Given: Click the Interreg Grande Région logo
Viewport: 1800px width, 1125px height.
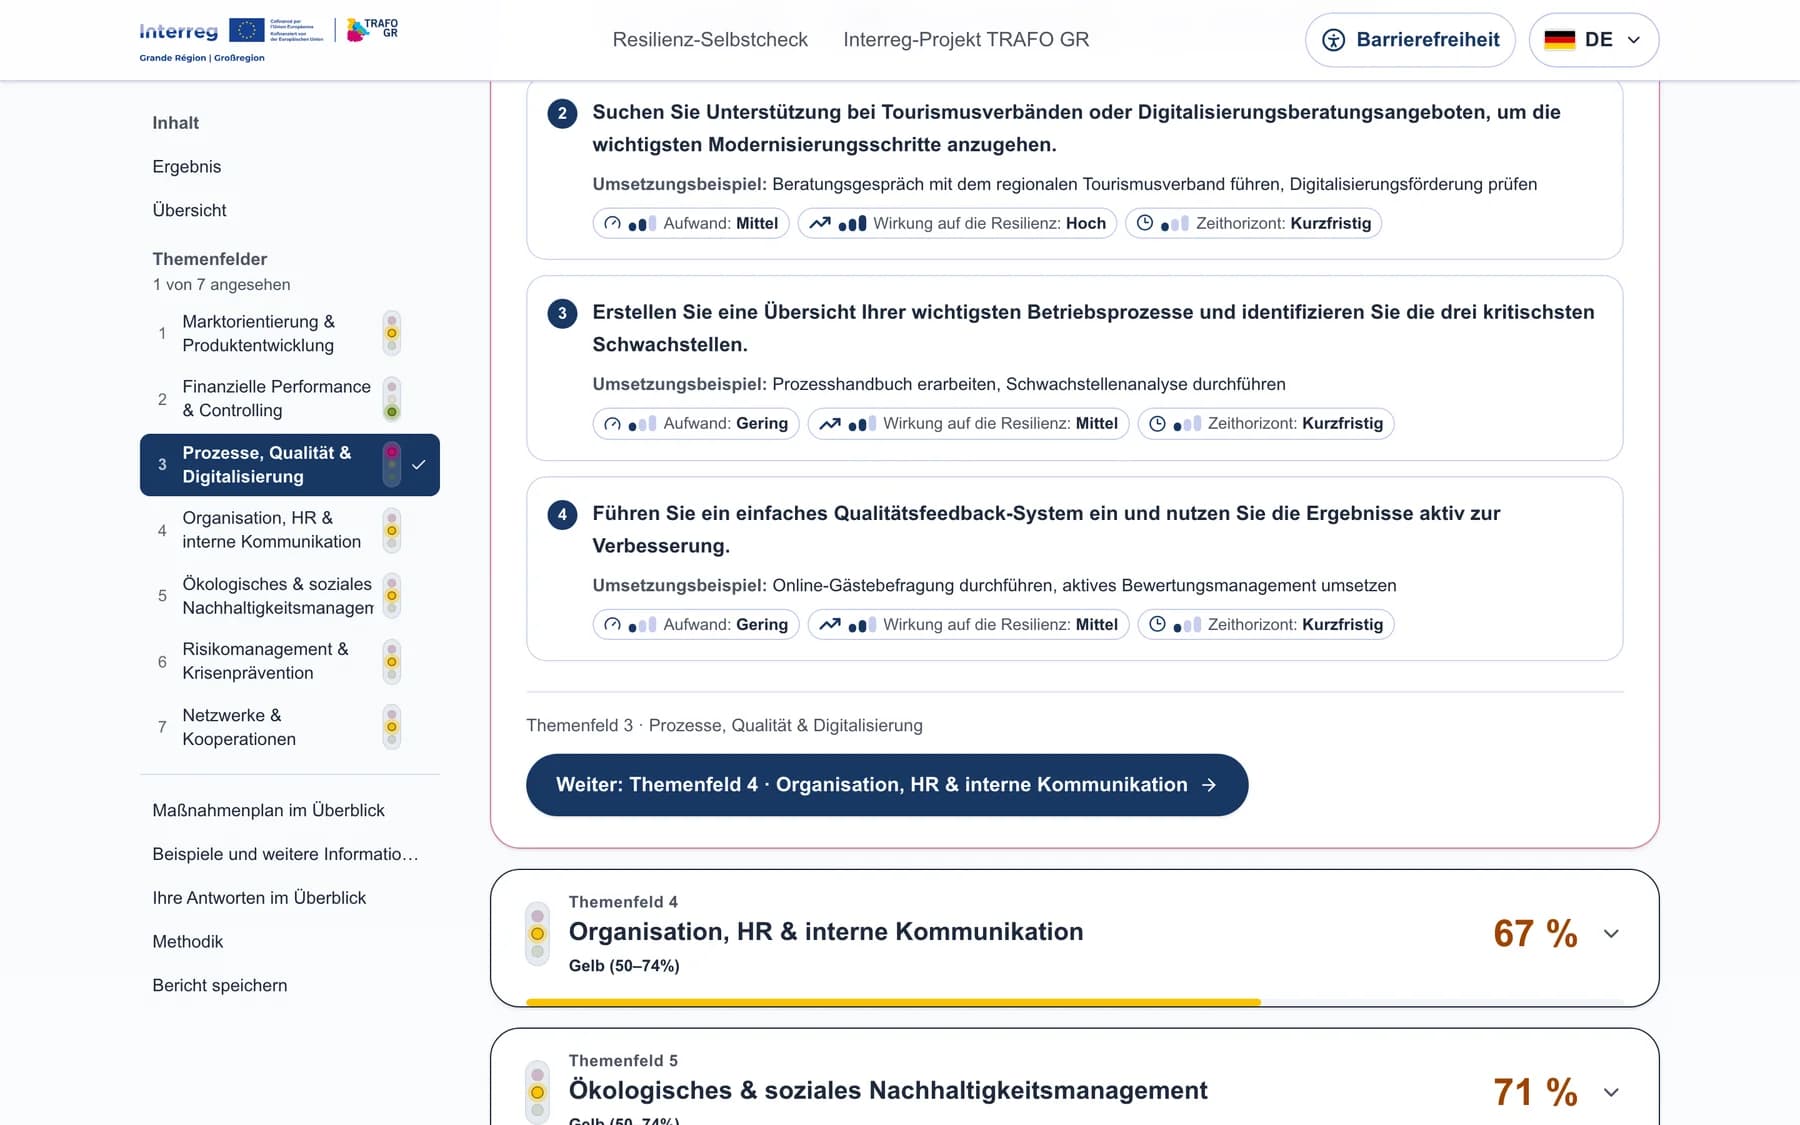Looking at the screenshot, I should click(x=232, y=40).
